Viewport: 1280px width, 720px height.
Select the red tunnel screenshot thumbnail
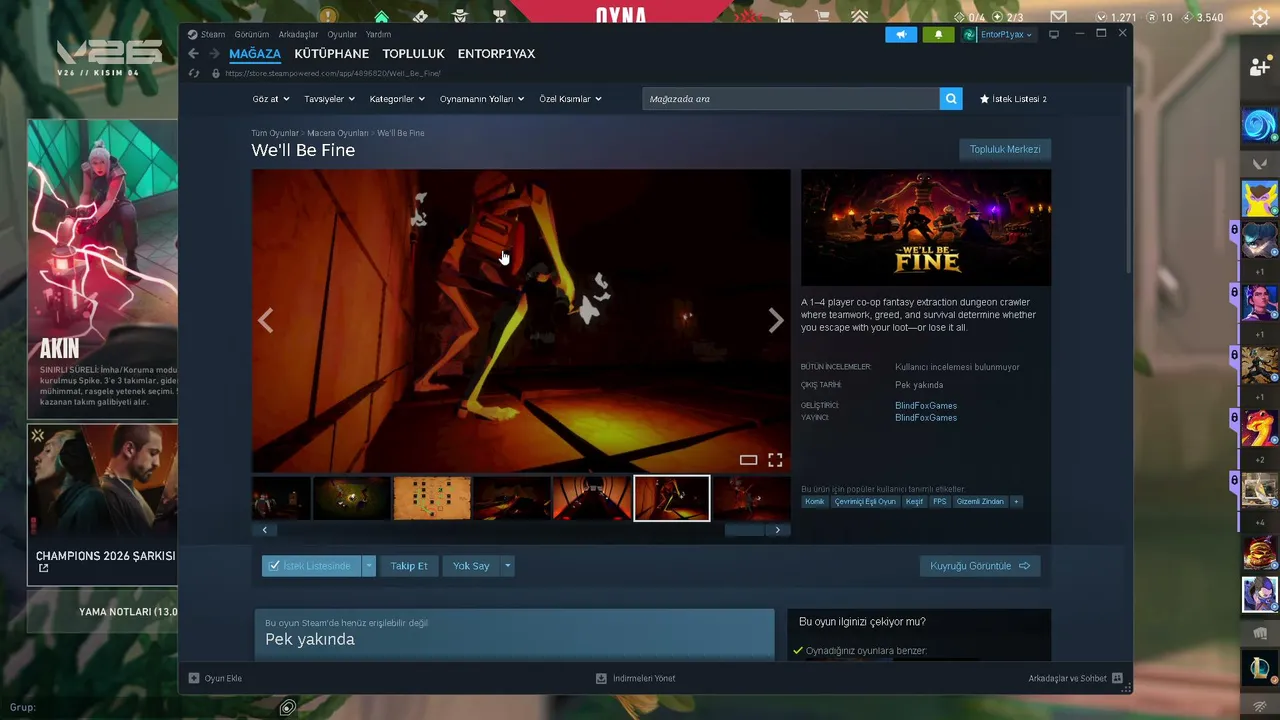click(592, 498)
